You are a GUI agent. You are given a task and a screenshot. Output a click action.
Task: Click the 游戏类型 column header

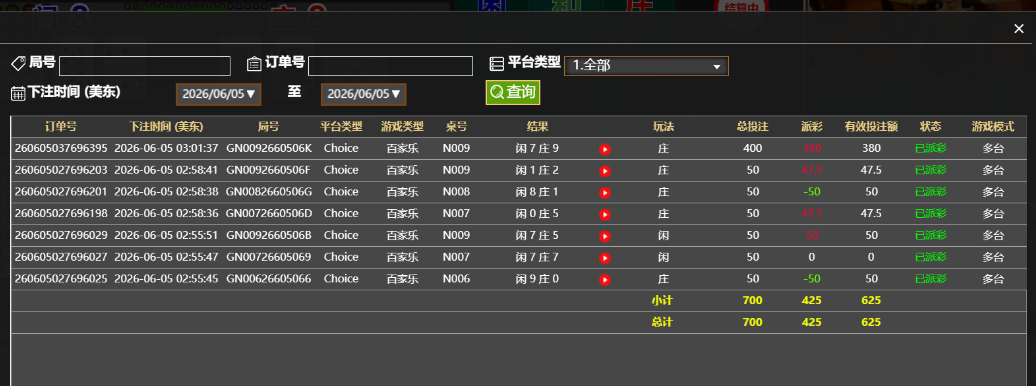coord(402,126)
